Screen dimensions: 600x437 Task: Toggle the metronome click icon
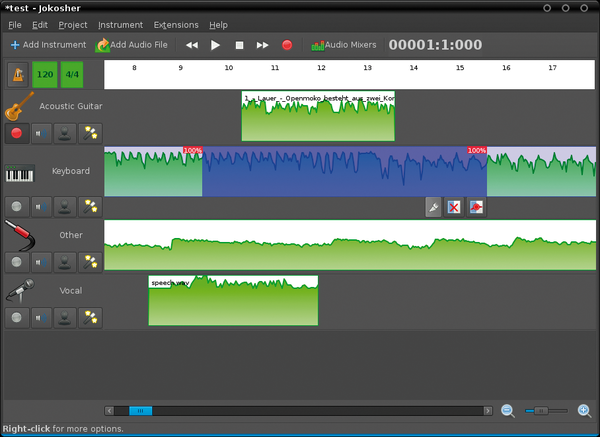click(x=18, y=74)
